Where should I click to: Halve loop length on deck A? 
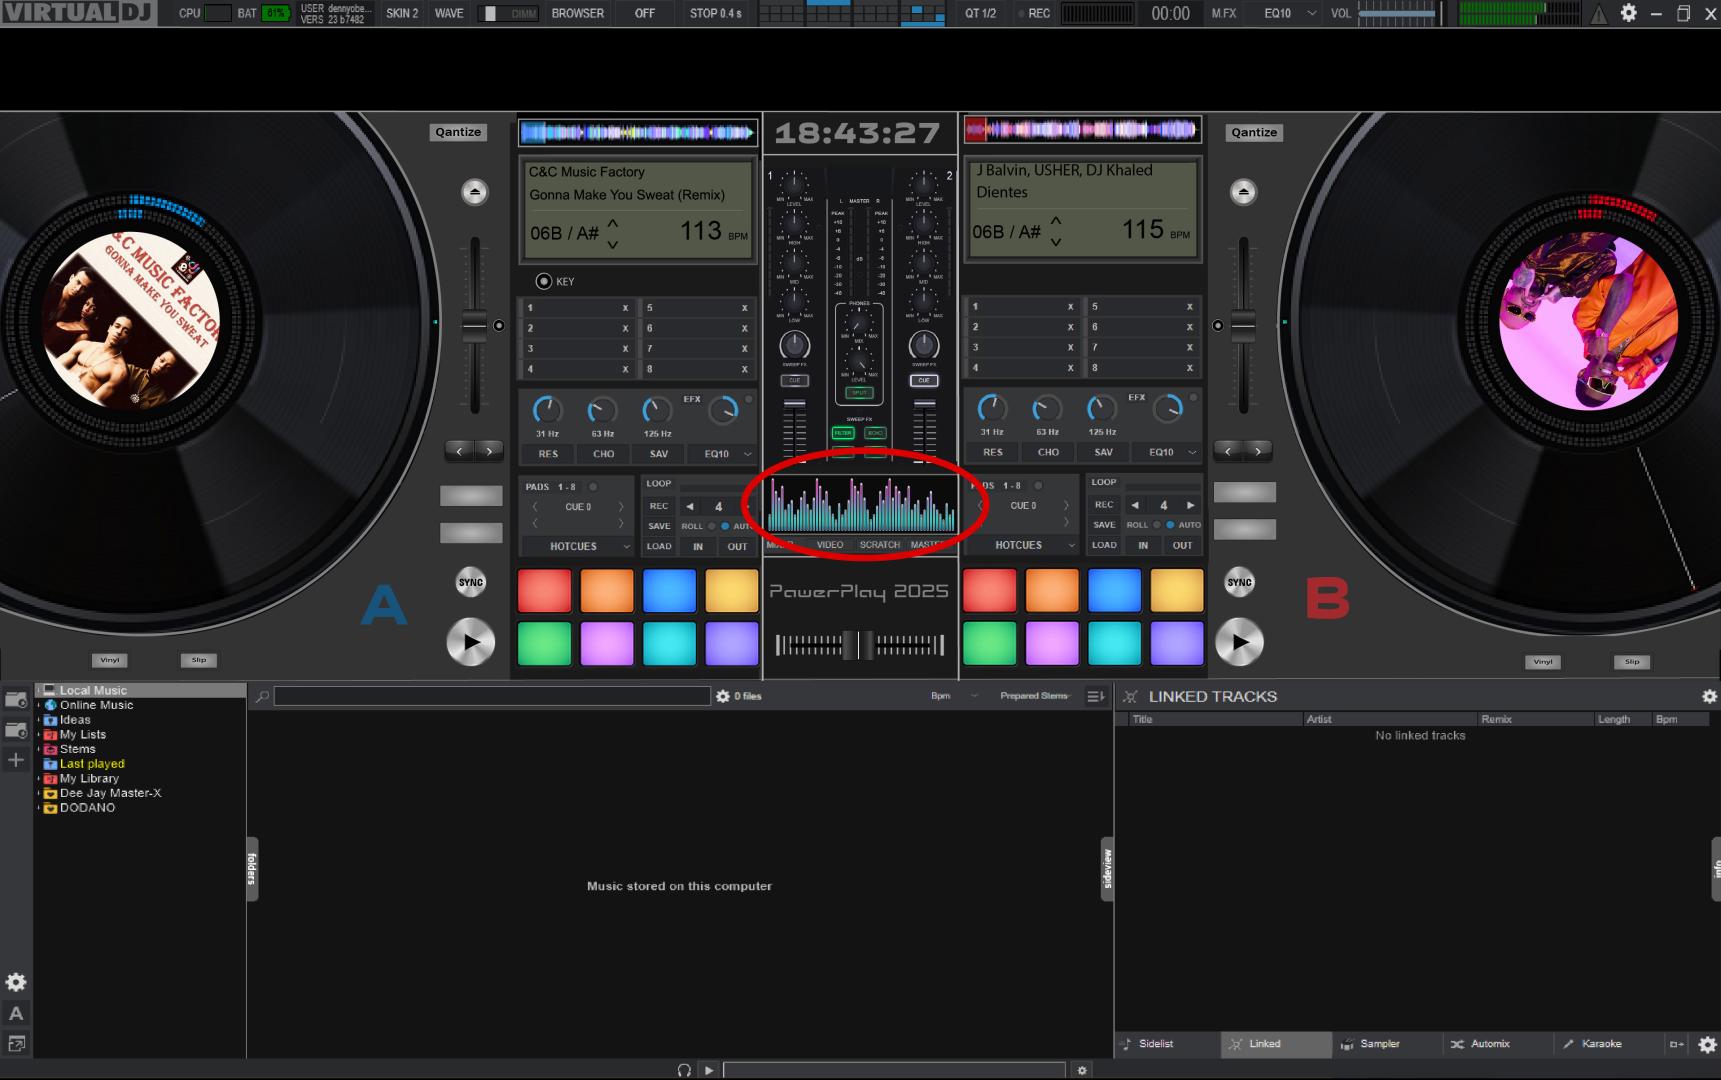pyautogui.click(x=689, y=506)
